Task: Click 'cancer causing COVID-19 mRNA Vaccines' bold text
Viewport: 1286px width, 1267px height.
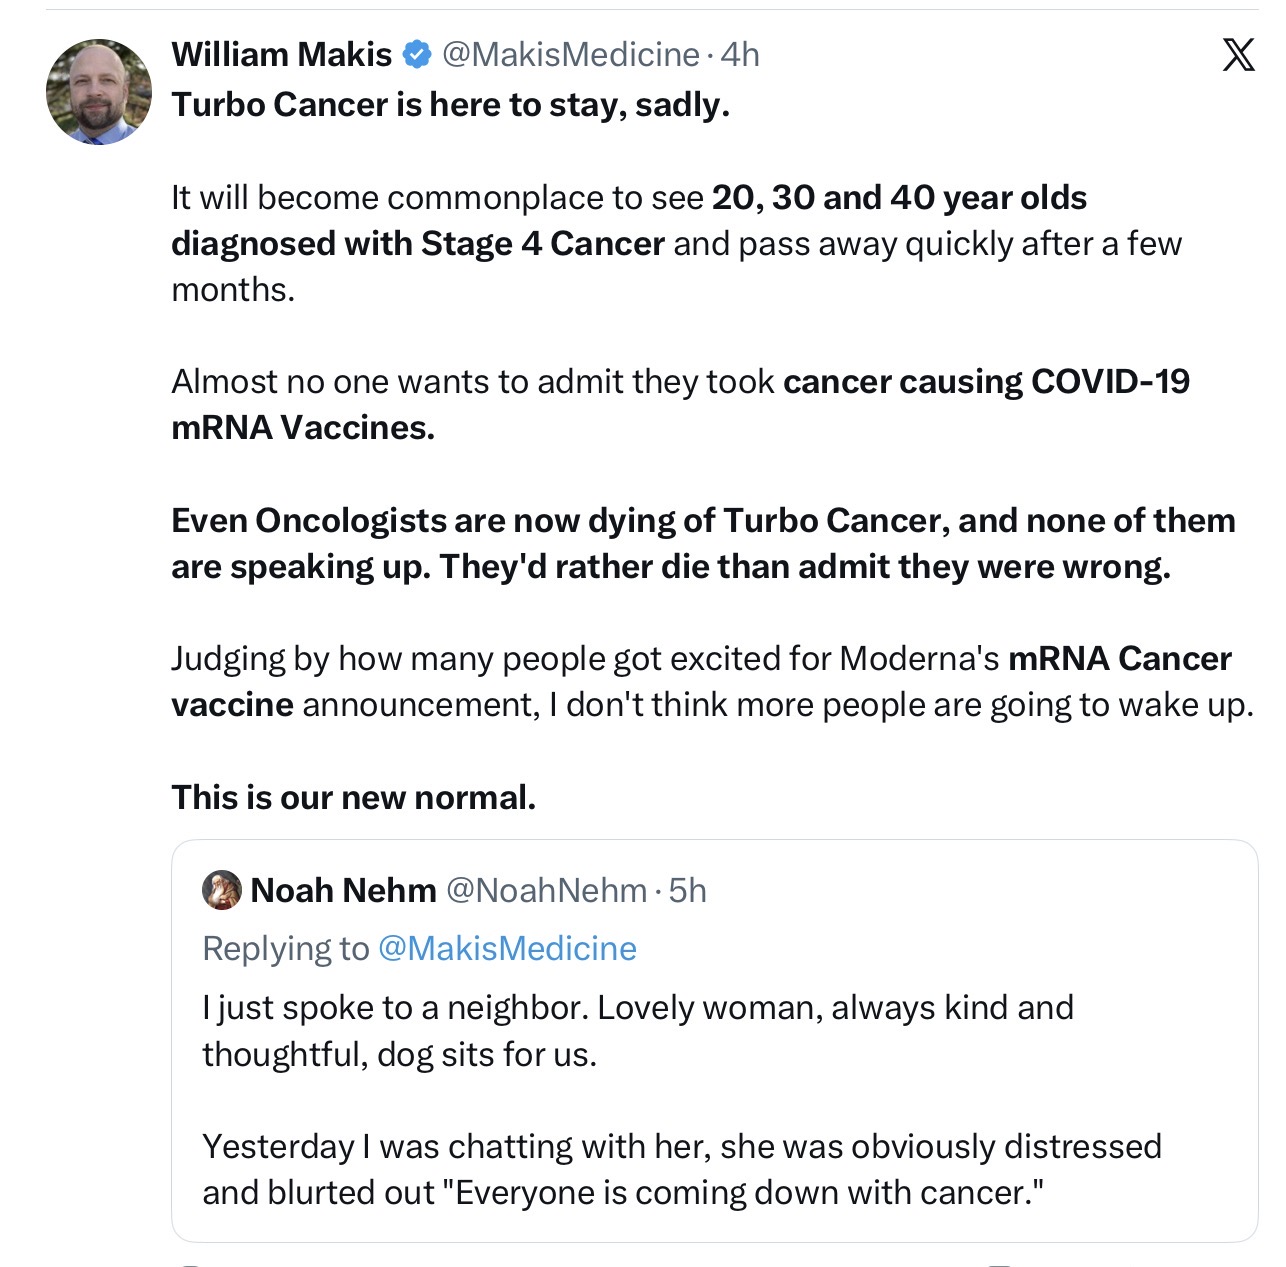Action: click(681, 404)
